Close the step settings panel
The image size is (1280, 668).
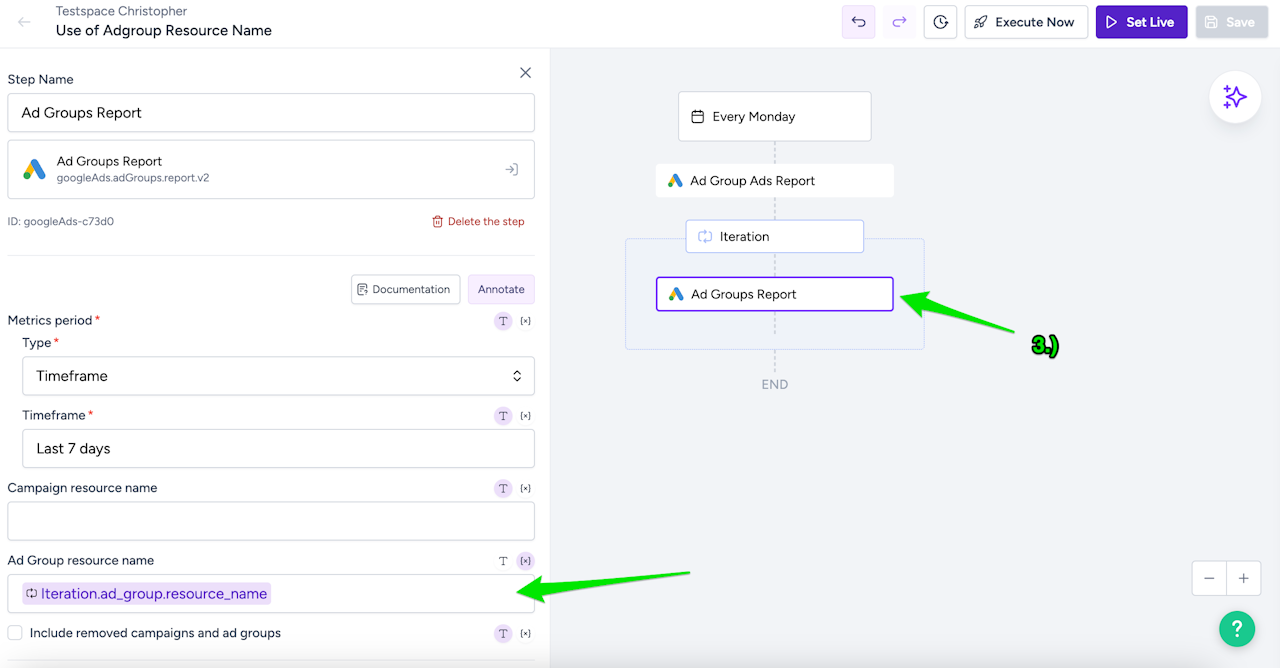(525, 73)
